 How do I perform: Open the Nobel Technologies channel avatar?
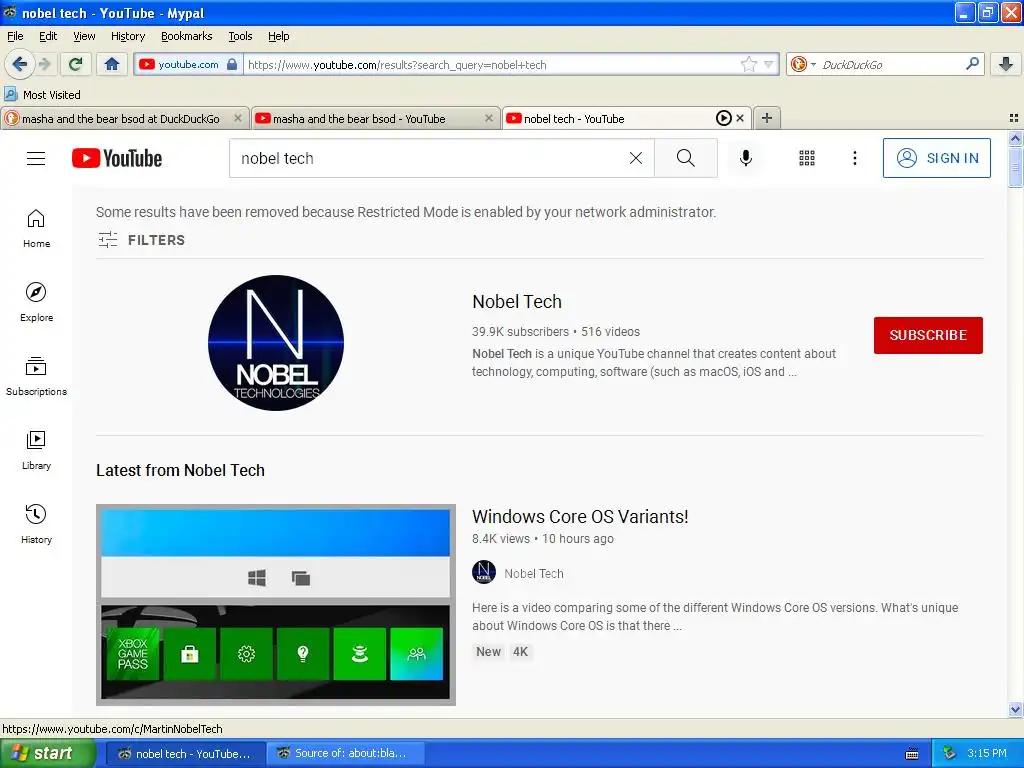[276, 343]
